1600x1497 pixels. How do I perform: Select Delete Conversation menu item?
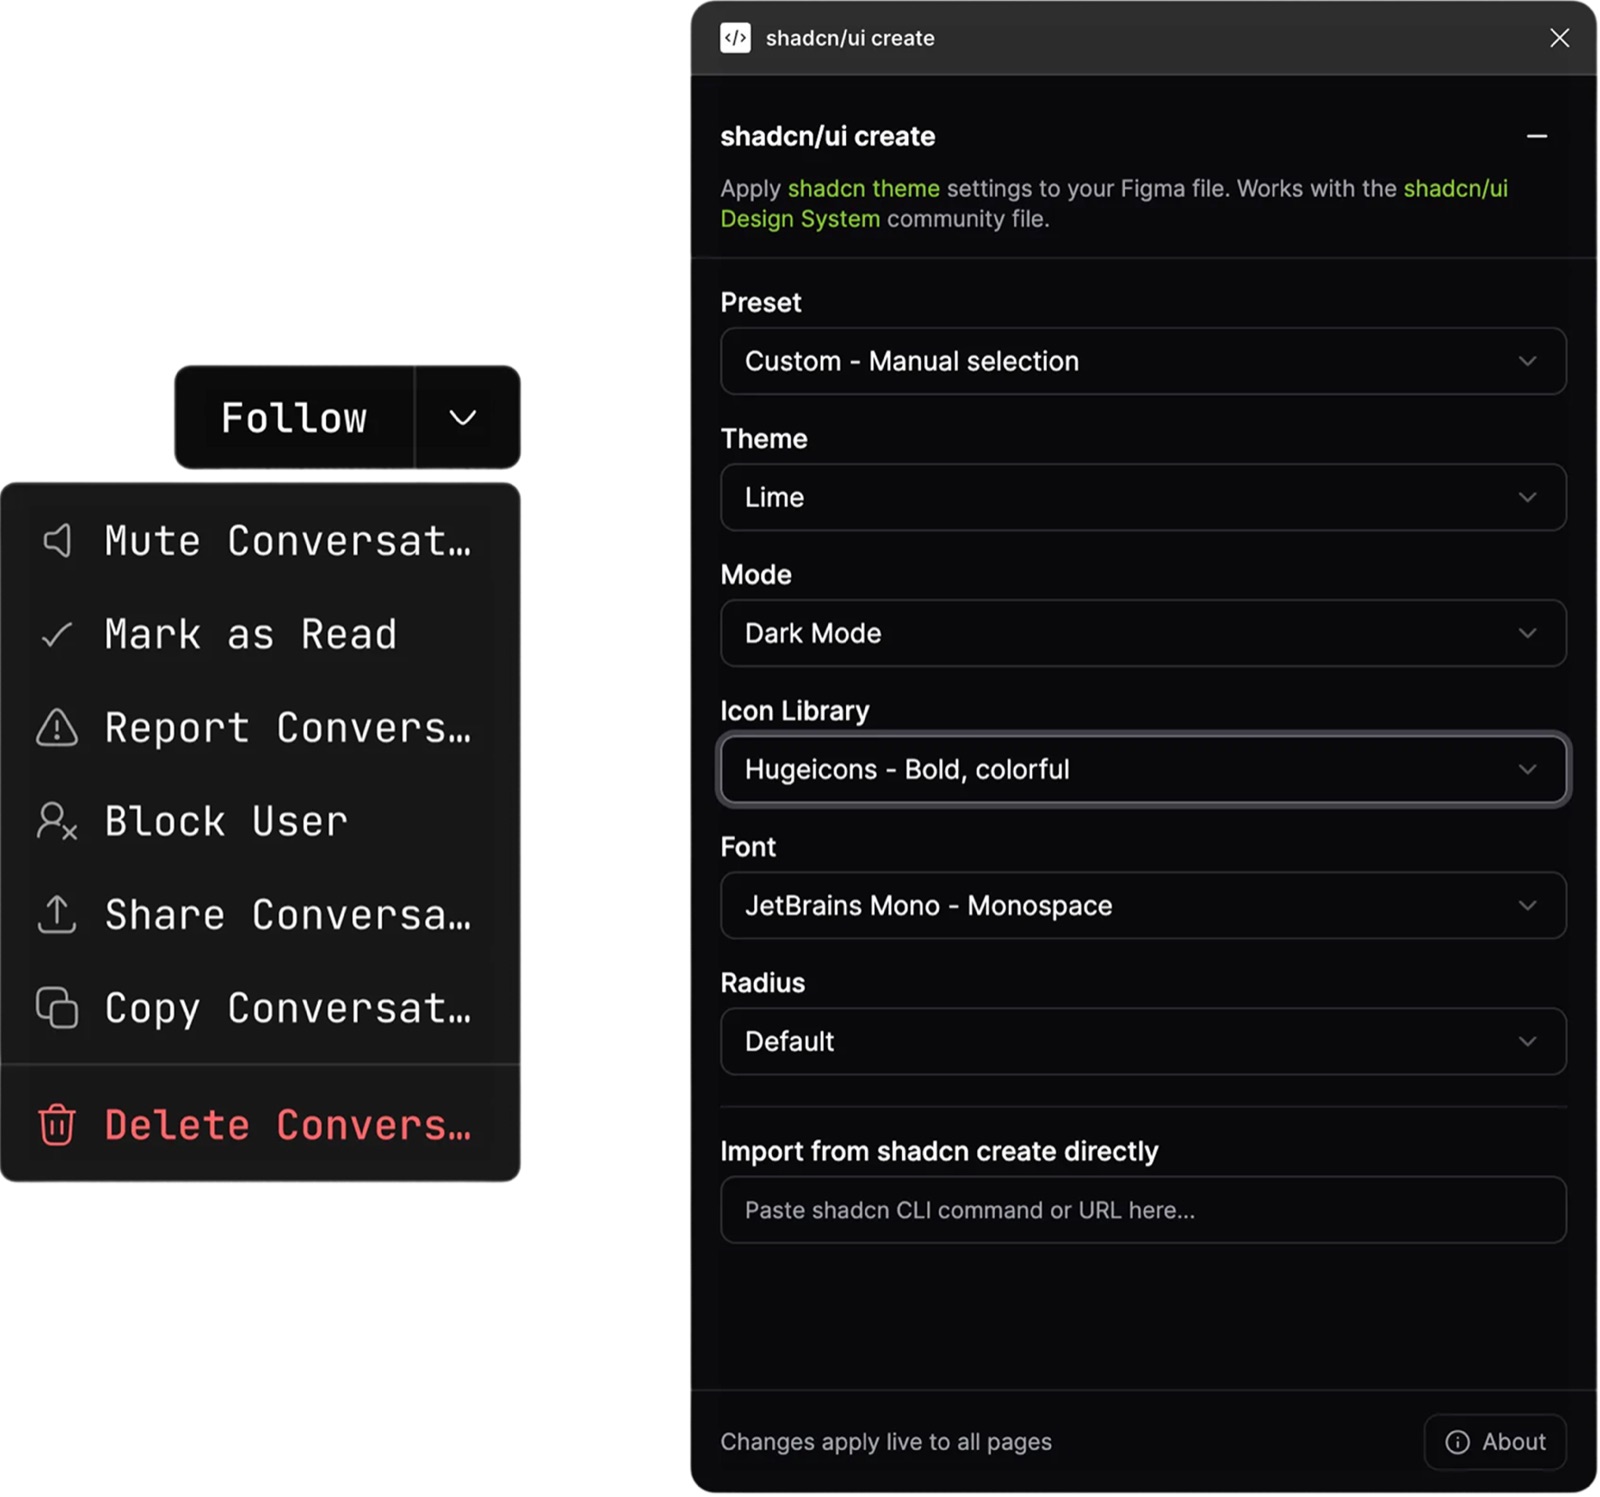[x=260, y=1124]
